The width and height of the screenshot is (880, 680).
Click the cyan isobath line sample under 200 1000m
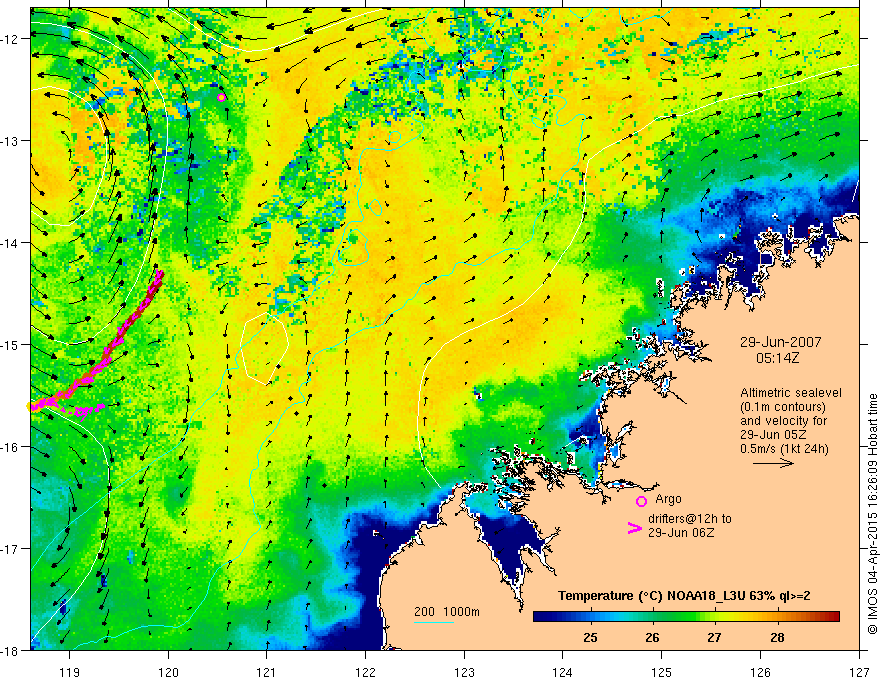point(434,622)
